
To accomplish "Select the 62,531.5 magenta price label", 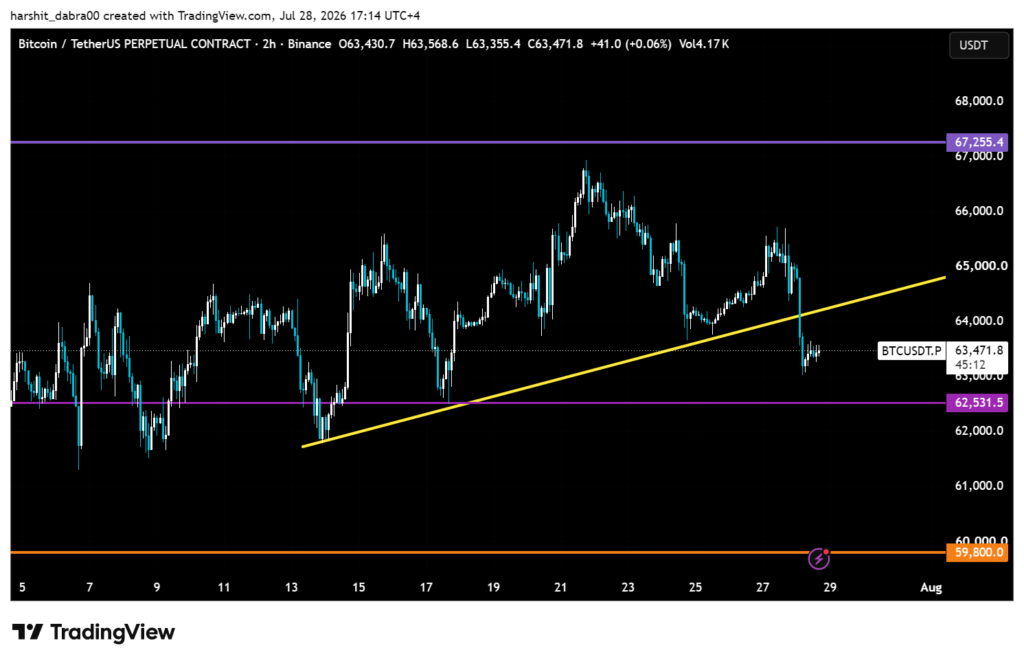I will (x=977, y=402).
